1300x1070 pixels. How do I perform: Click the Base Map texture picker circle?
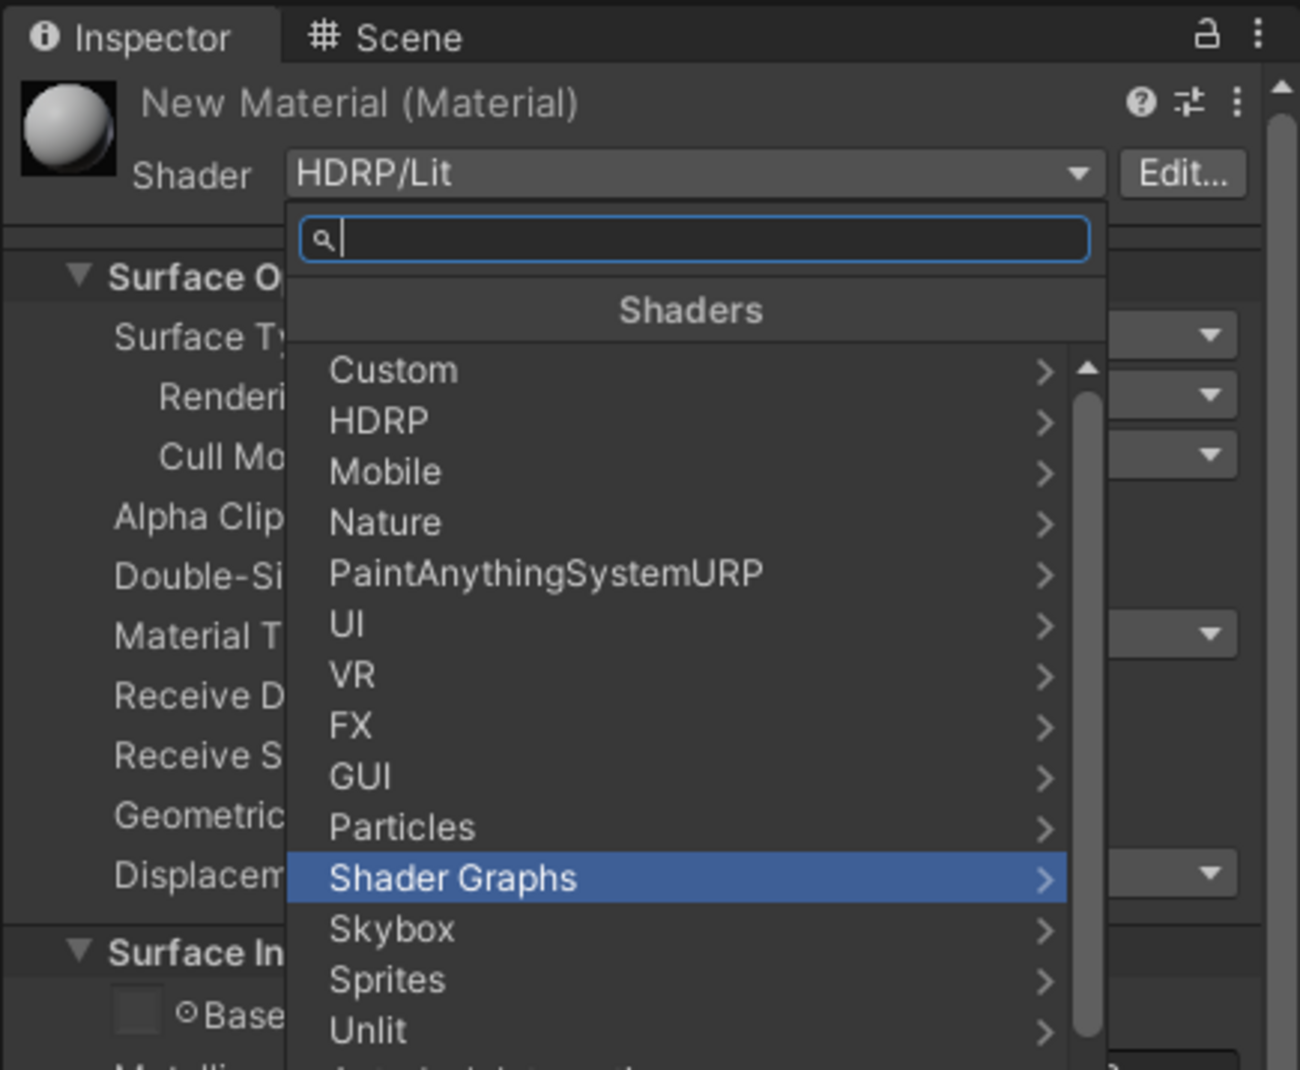click(186, 1013)
